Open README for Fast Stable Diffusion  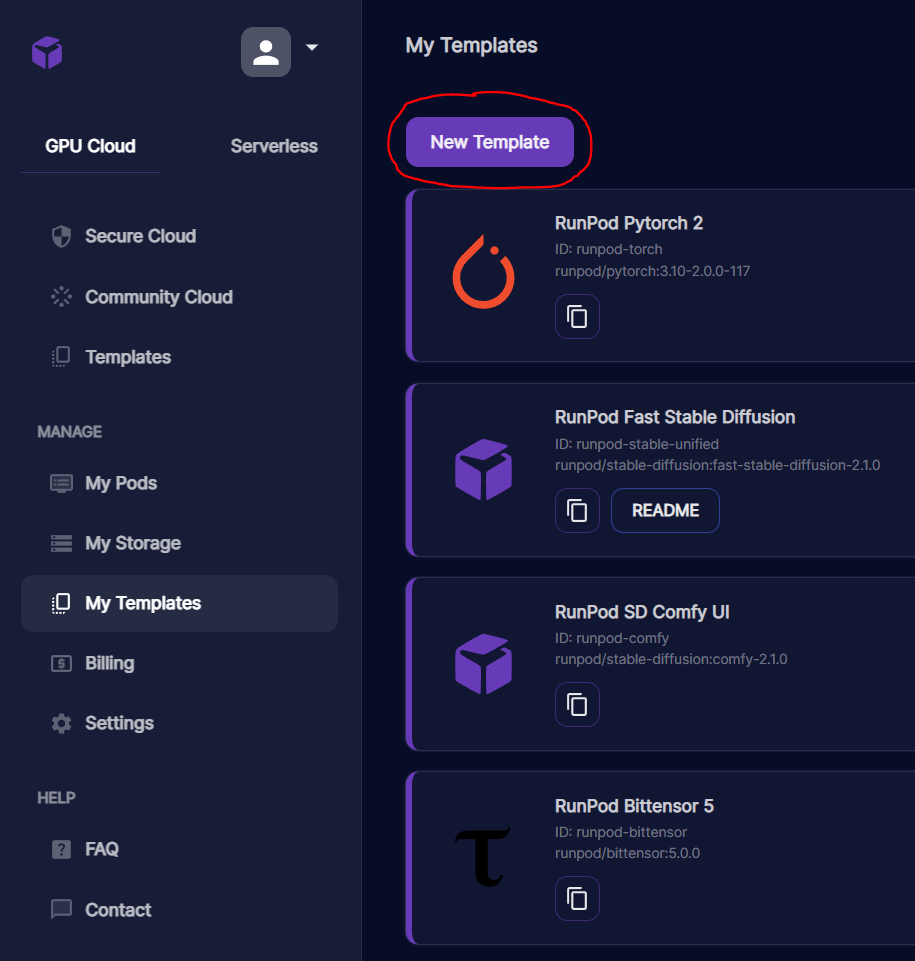(x=666, y=511)
